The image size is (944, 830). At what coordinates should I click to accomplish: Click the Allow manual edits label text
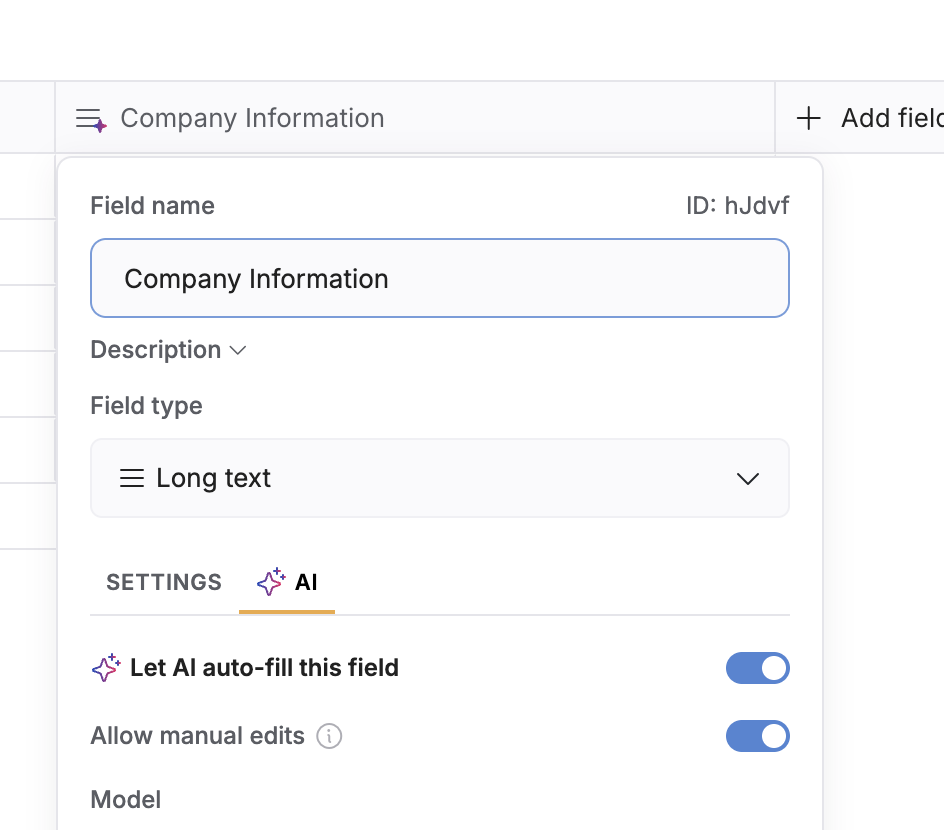(x=198, y=737)
